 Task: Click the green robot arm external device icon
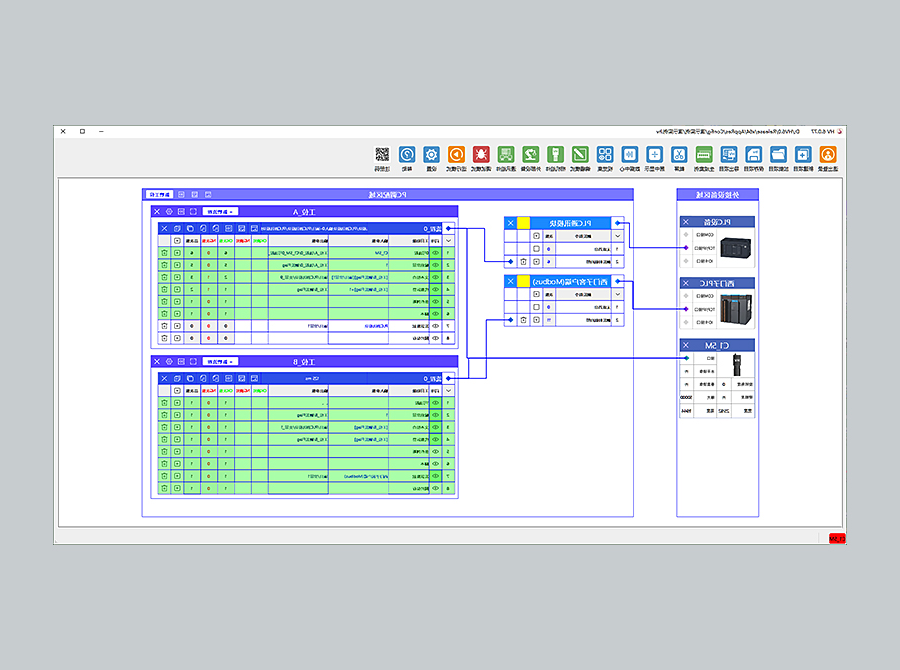tap(530, 154)
